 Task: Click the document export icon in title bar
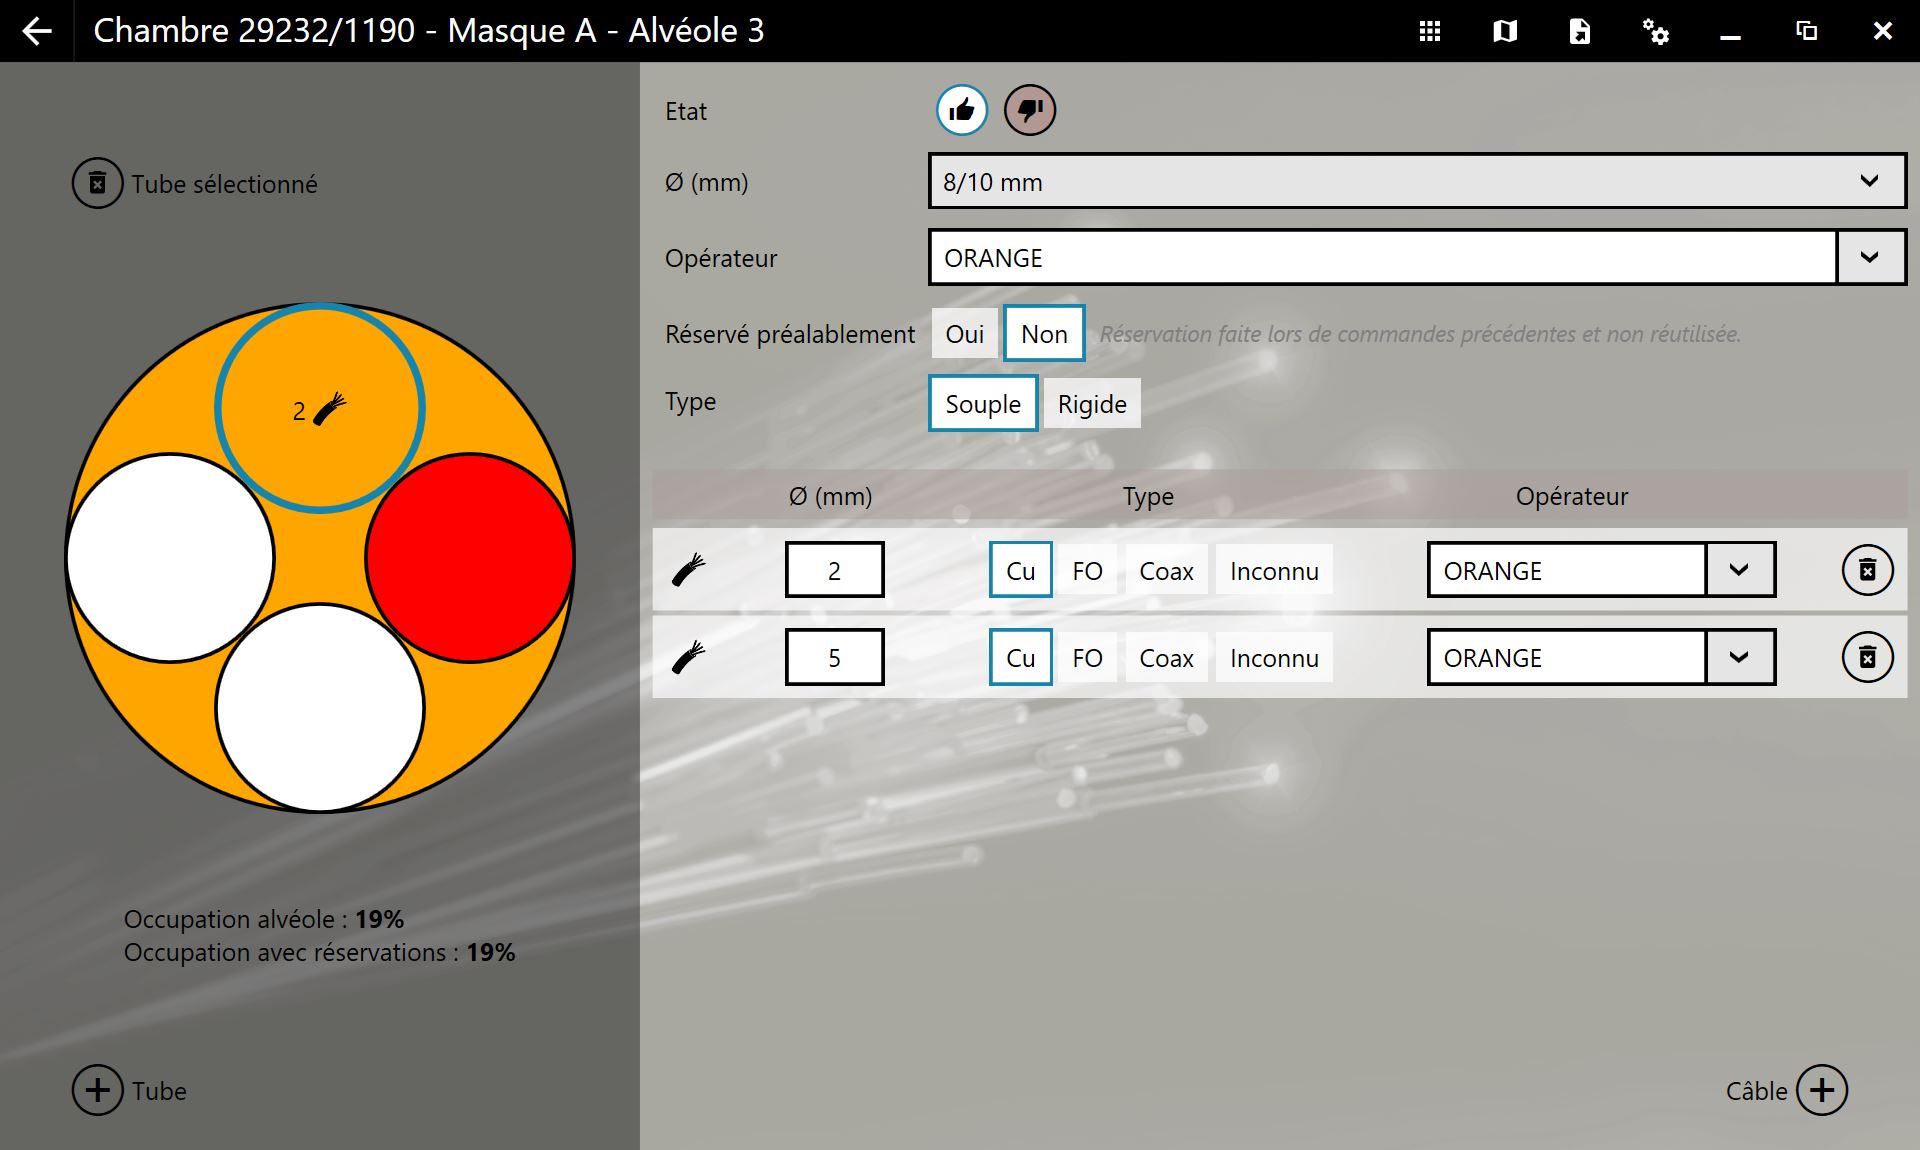coord(1580,31)
